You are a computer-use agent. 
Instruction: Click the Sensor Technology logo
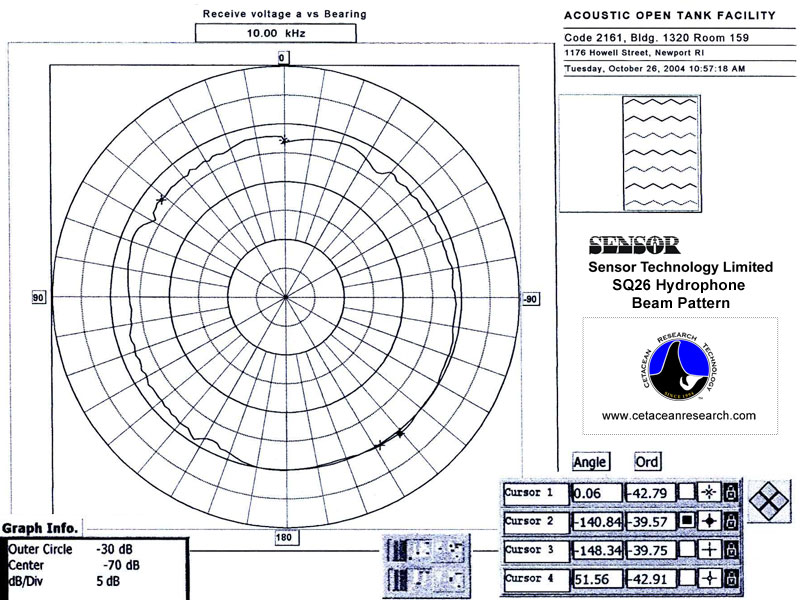[x=634, y=245]
